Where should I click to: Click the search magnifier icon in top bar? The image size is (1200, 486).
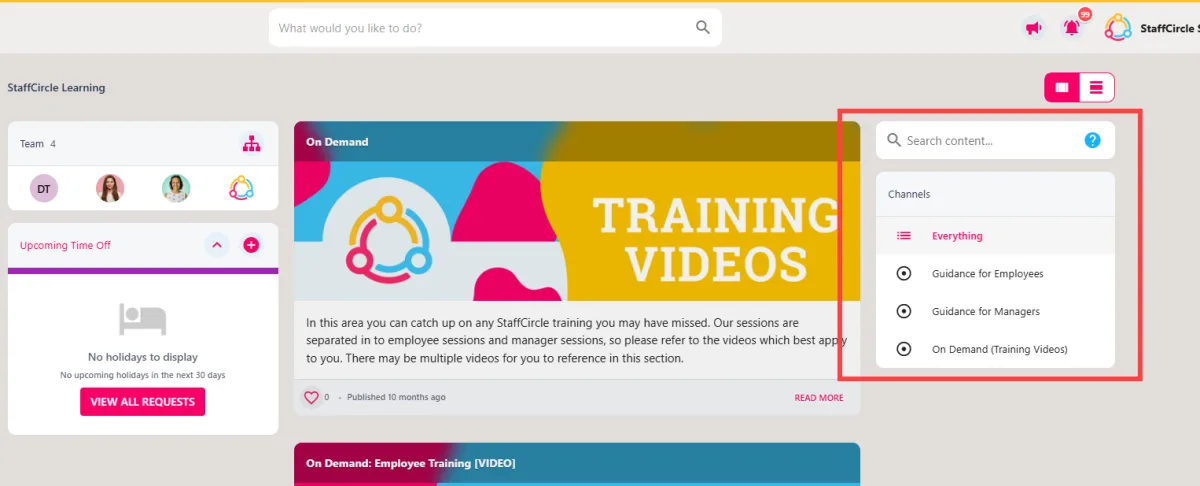click(703, 28)
